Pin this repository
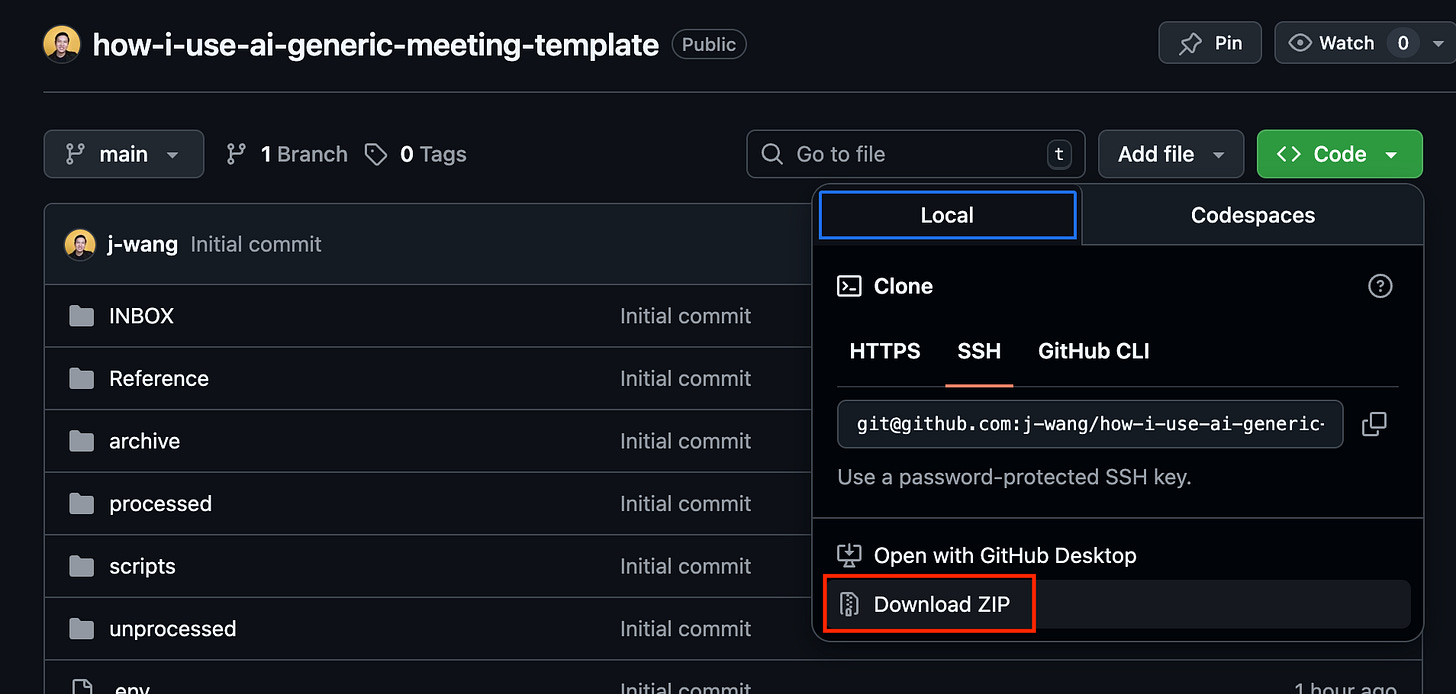Image resolution: width=1456 pixels, height=694 pixels. [1210, 43]
